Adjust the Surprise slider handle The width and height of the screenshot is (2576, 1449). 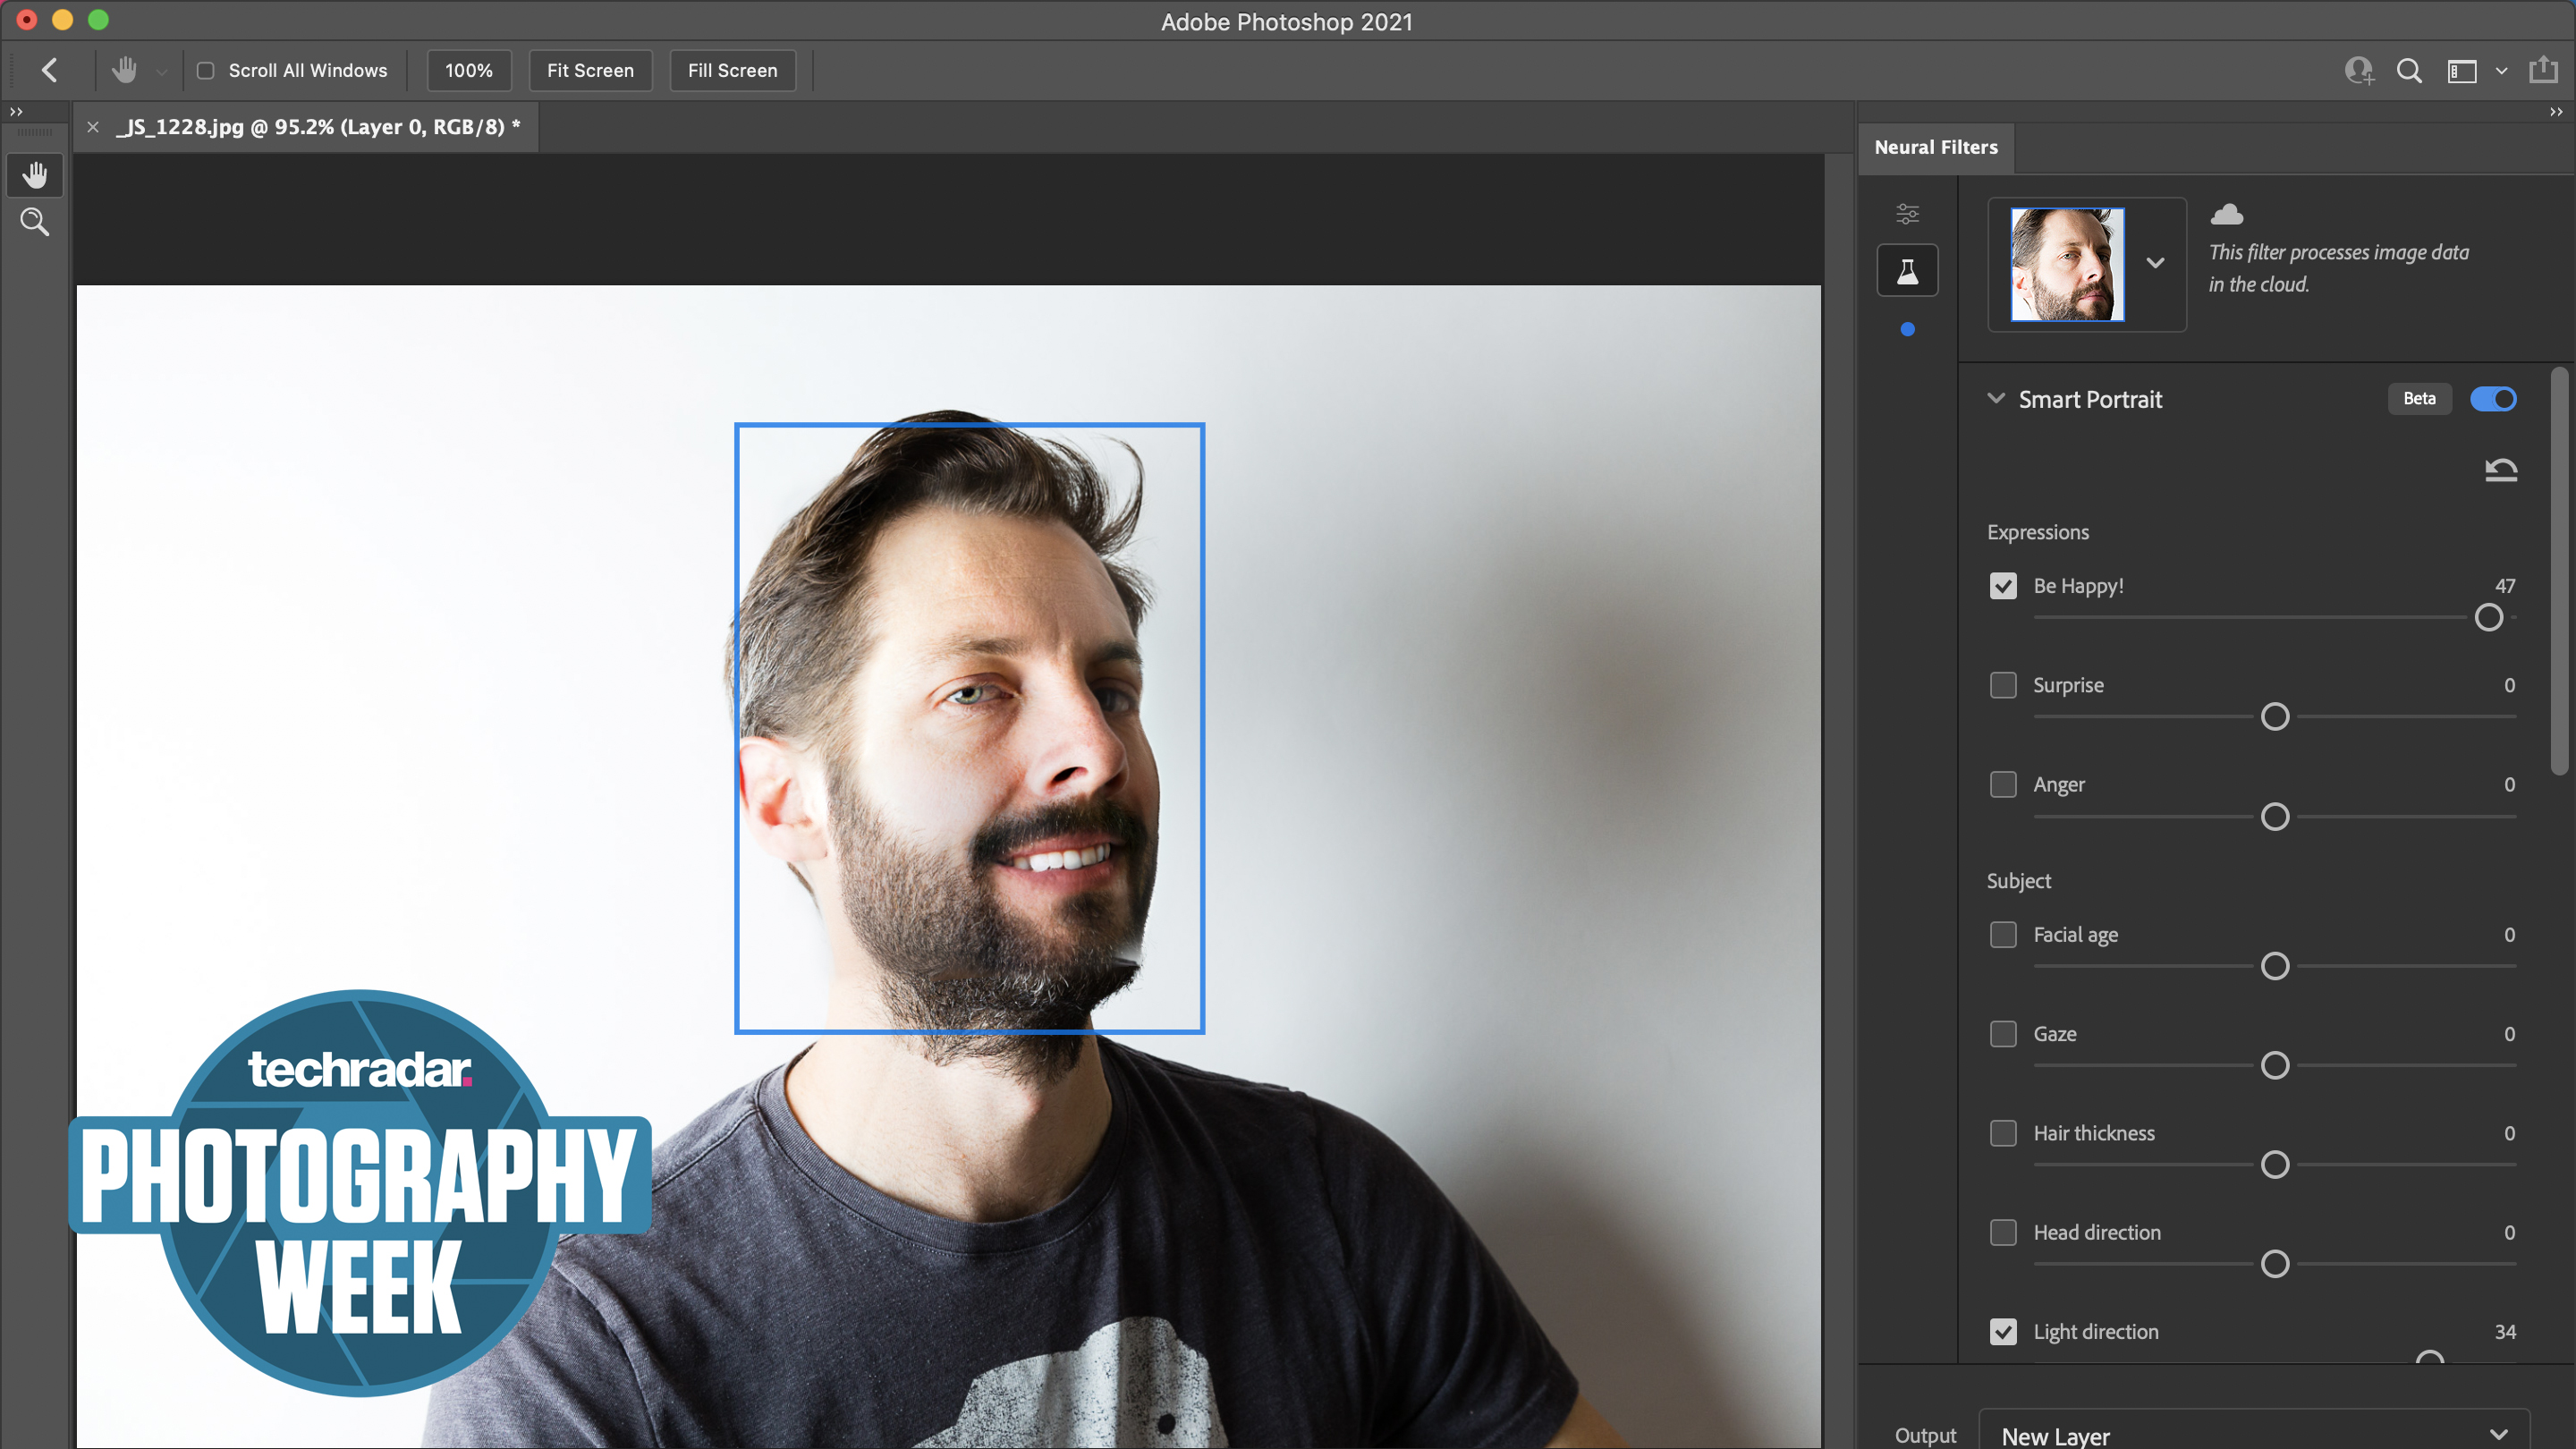[2274, 716]
